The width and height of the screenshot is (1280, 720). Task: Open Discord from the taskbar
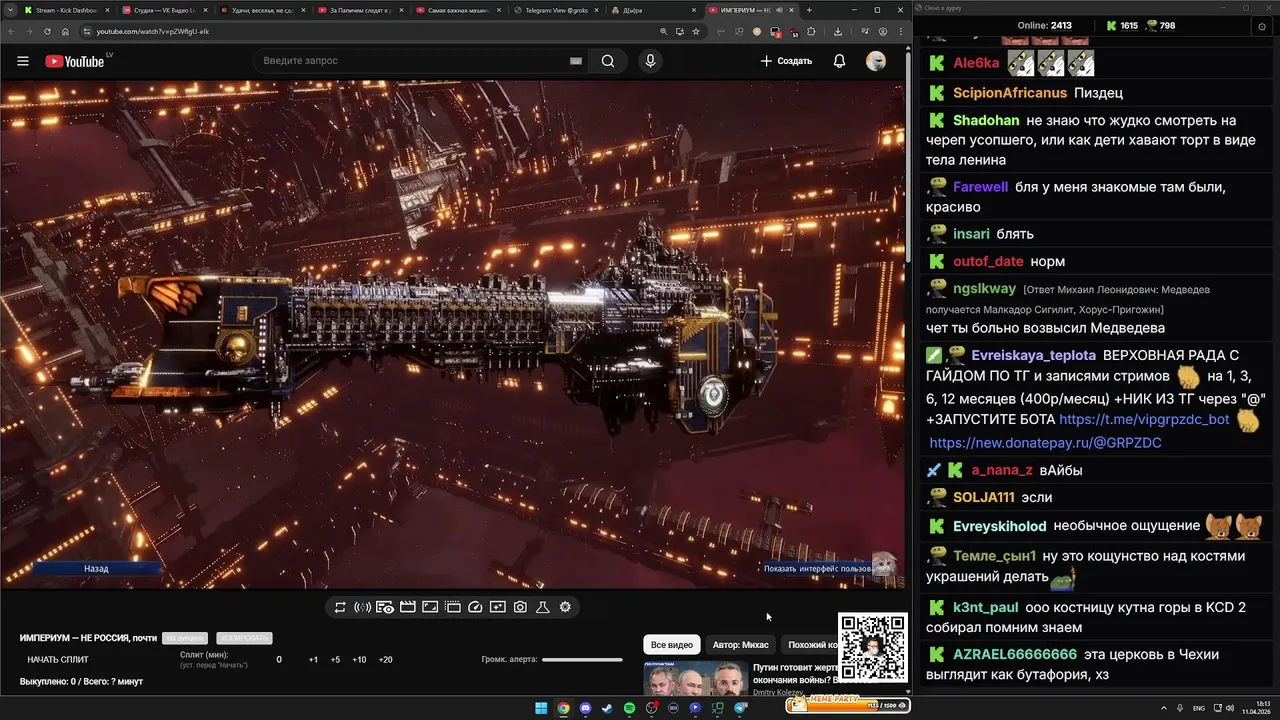[x=585, y=708]
